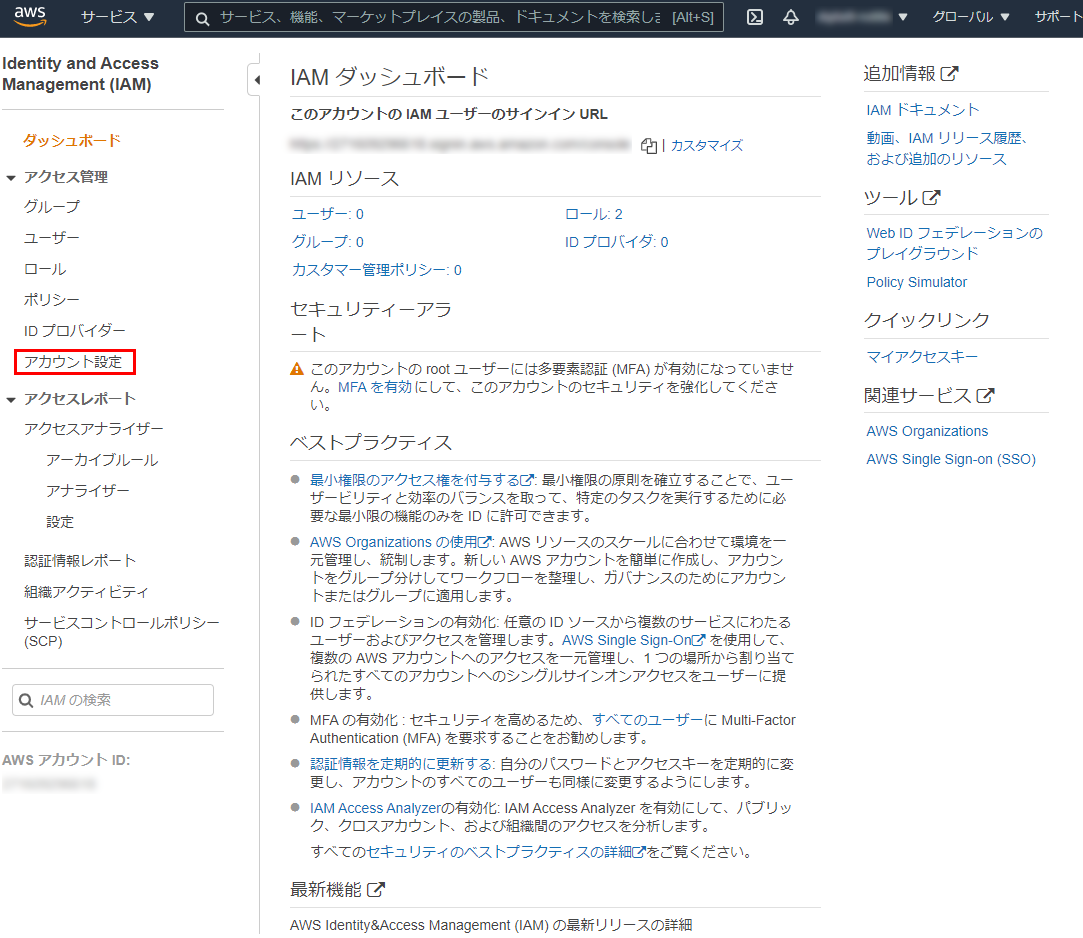1083x938 pixels.
Task: Open the account name dropdown
Action: pyautogui.click(x=862, y=17)
